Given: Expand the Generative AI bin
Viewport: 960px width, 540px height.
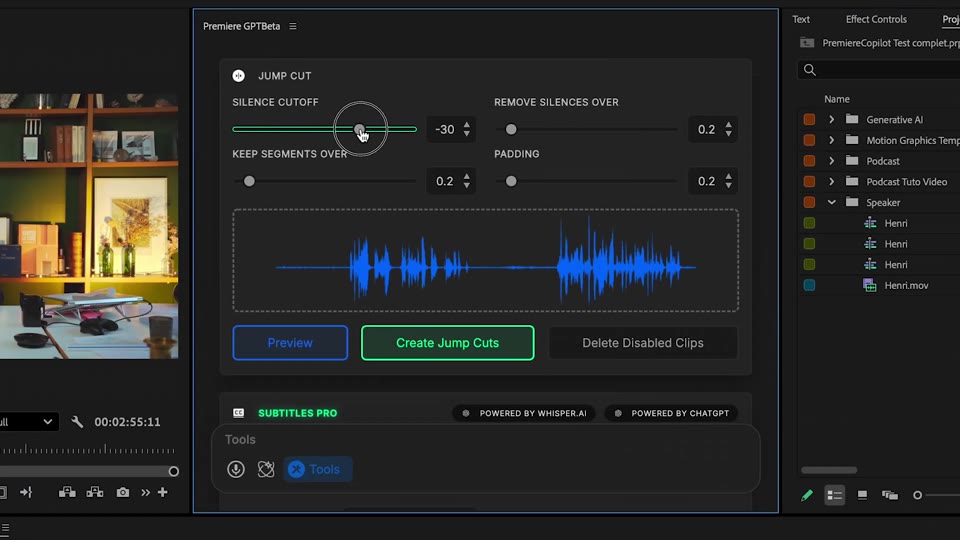Looking at the screenshot, I should (x=831, y=120).
